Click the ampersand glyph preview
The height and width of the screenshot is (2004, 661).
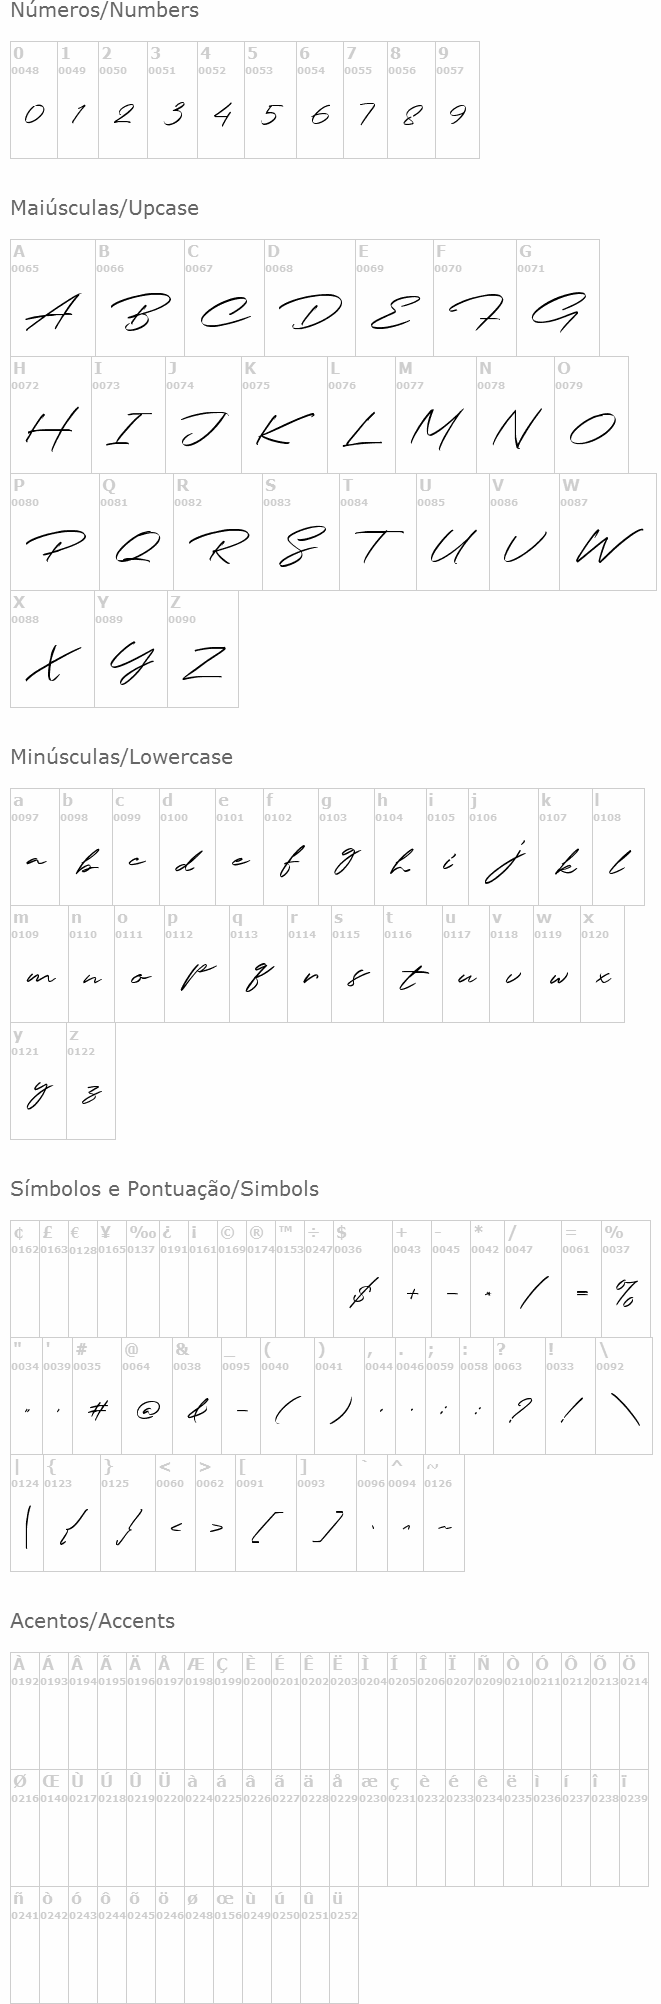tap(197, 1410)
